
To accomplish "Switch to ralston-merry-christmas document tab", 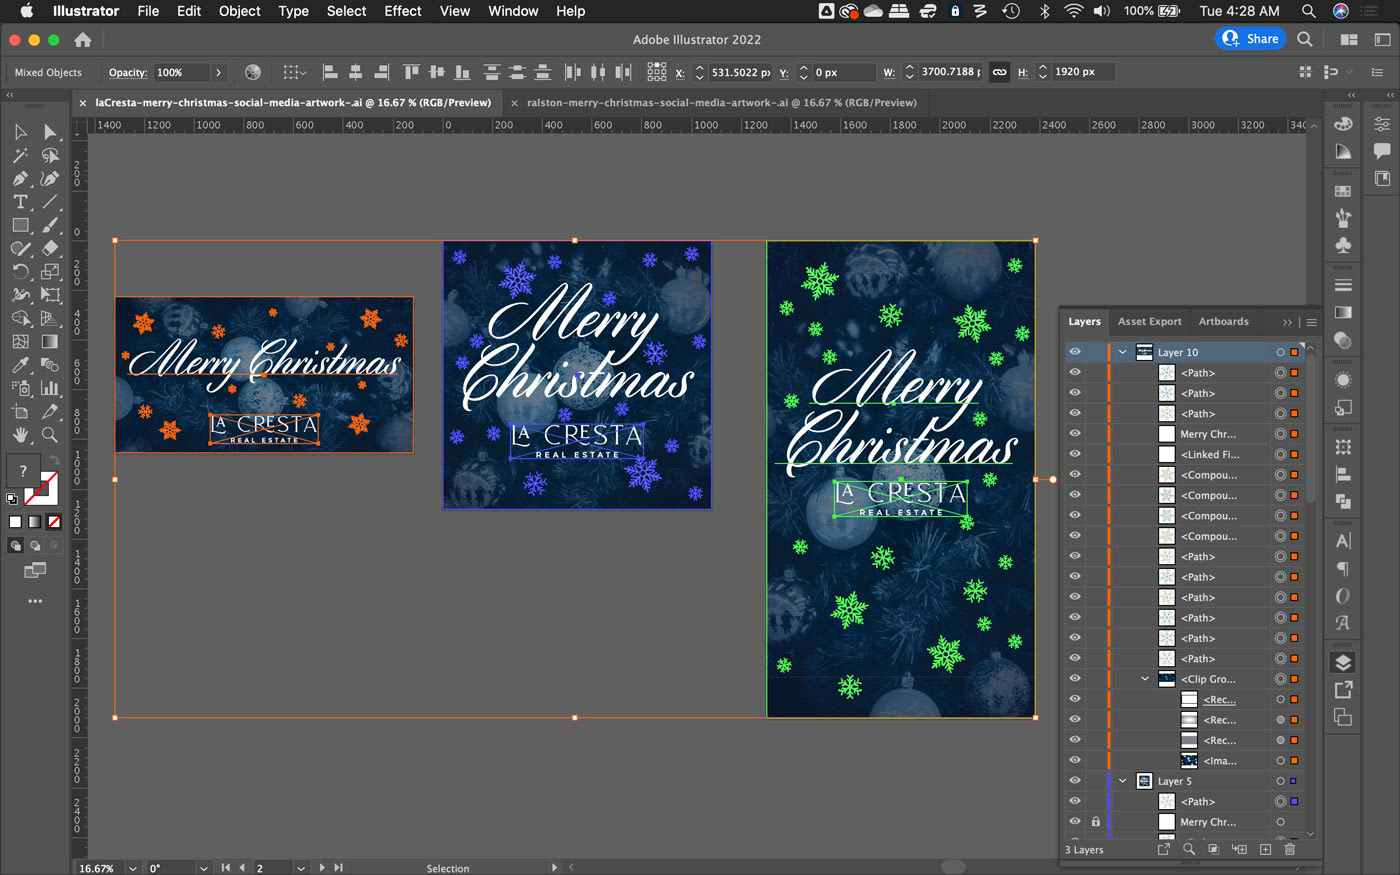I will point(721,102).
